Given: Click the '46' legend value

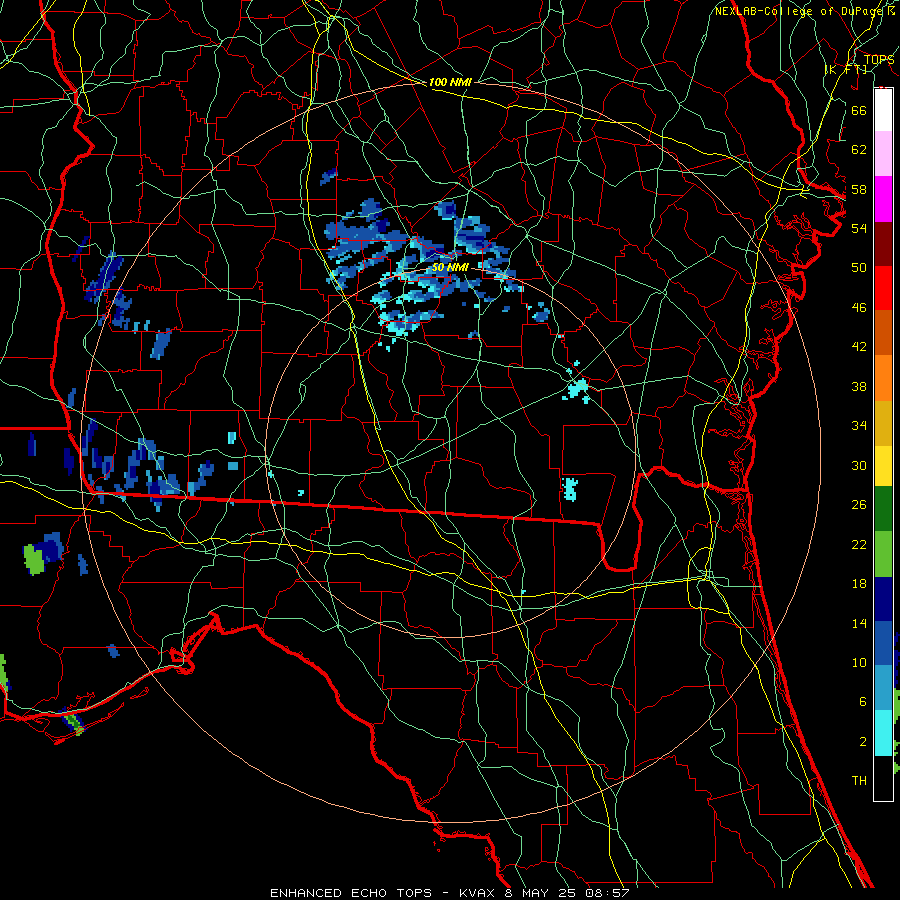Looking at the screenshot, I should (x=859, y=308).
